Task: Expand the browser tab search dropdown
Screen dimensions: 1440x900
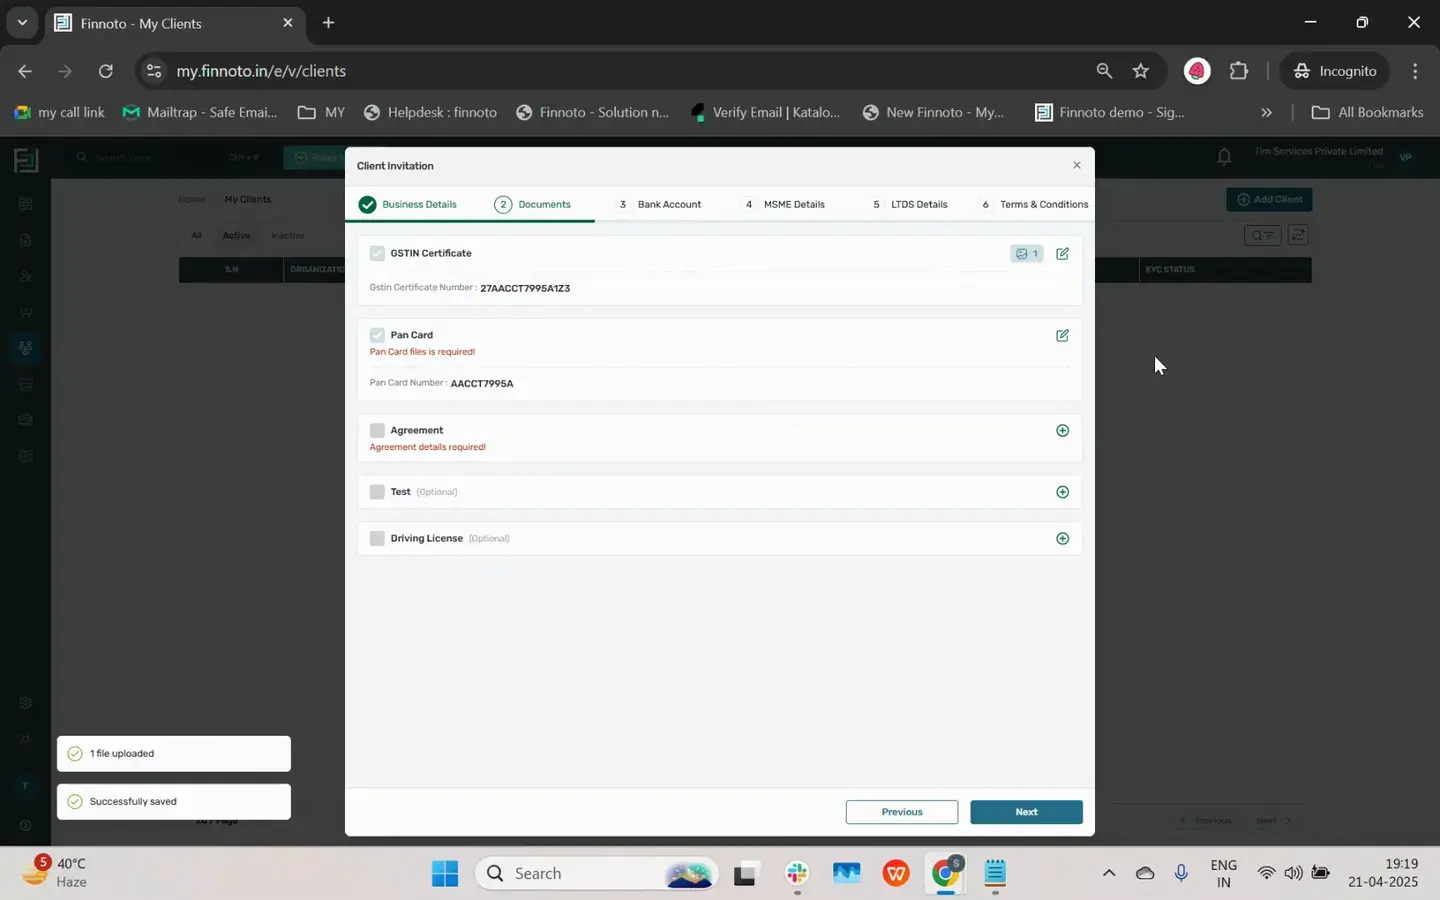Action: click(x=22, y=23)
